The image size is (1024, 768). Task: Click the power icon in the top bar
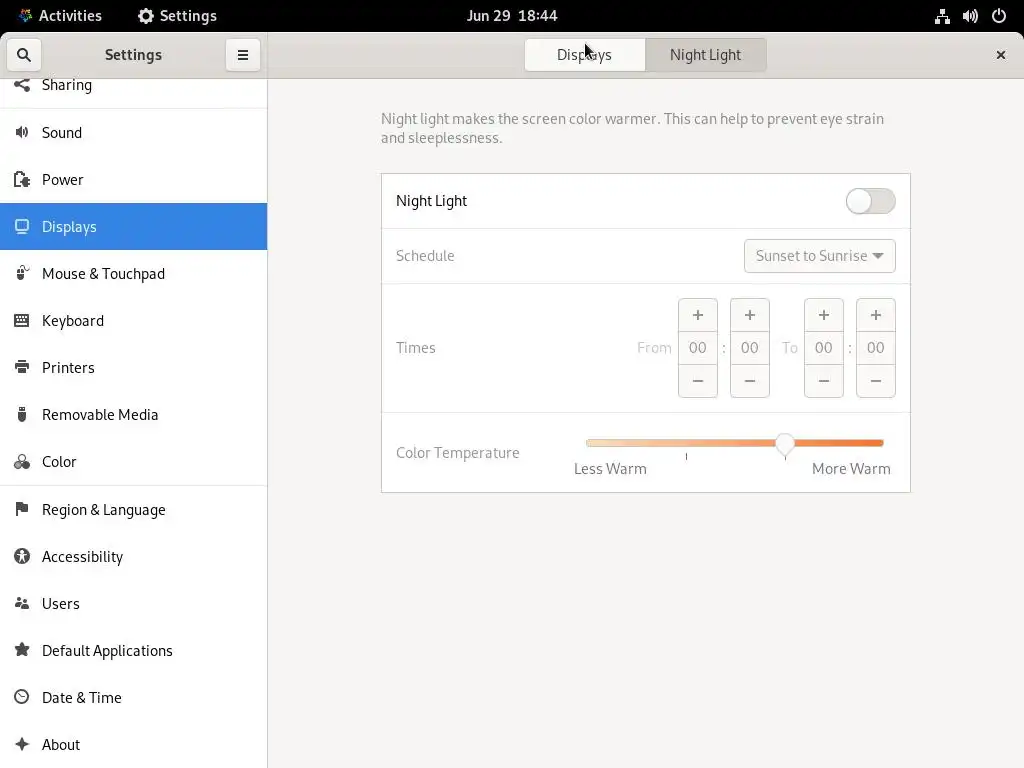pos(999,16)
